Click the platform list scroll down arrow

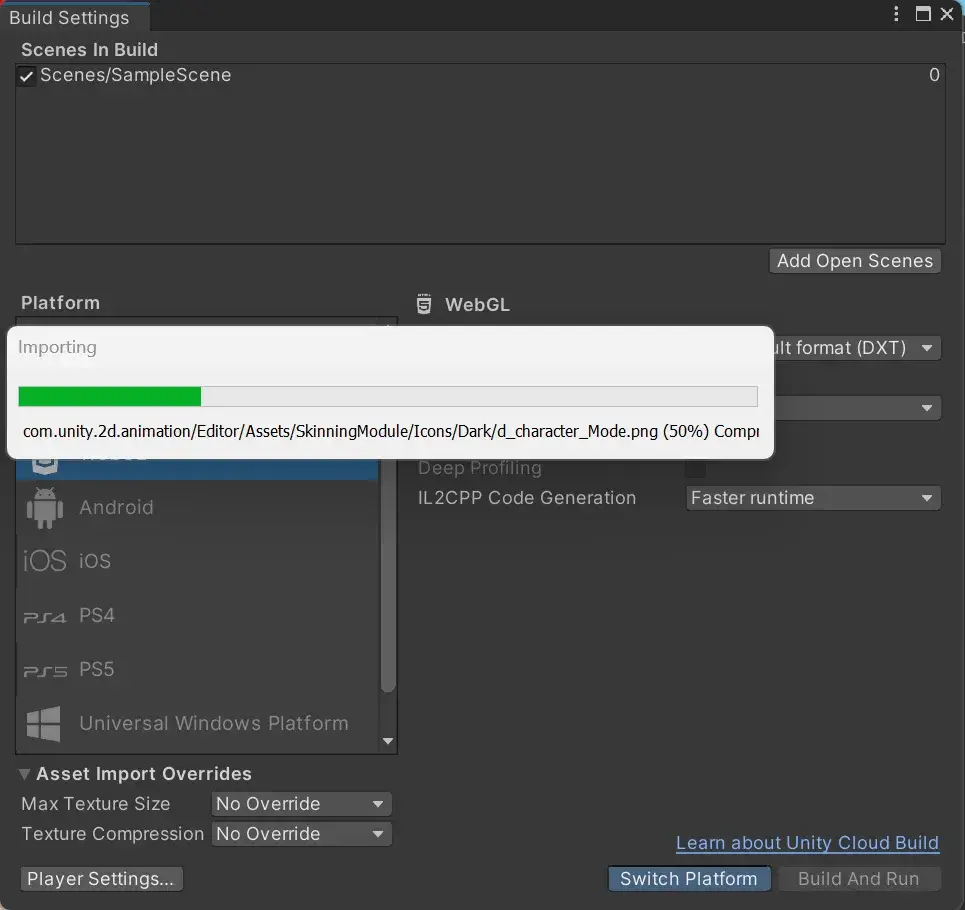click(388, 741)
